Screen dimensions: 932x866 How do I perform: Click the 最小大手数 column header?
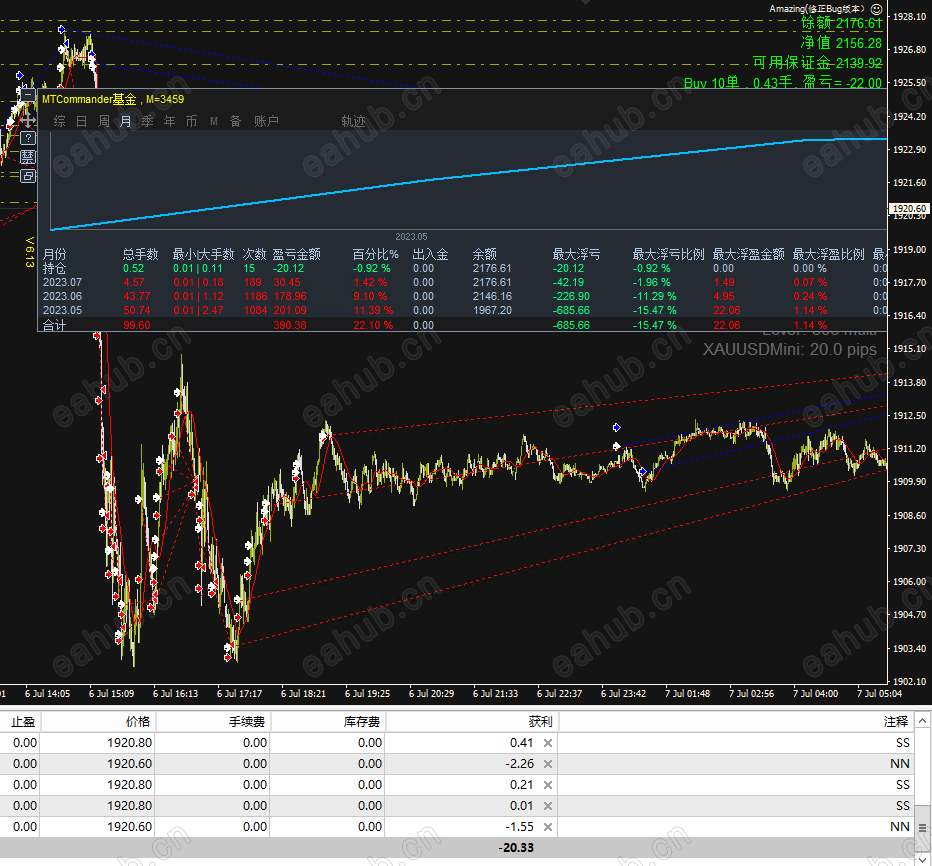point(203,254)
